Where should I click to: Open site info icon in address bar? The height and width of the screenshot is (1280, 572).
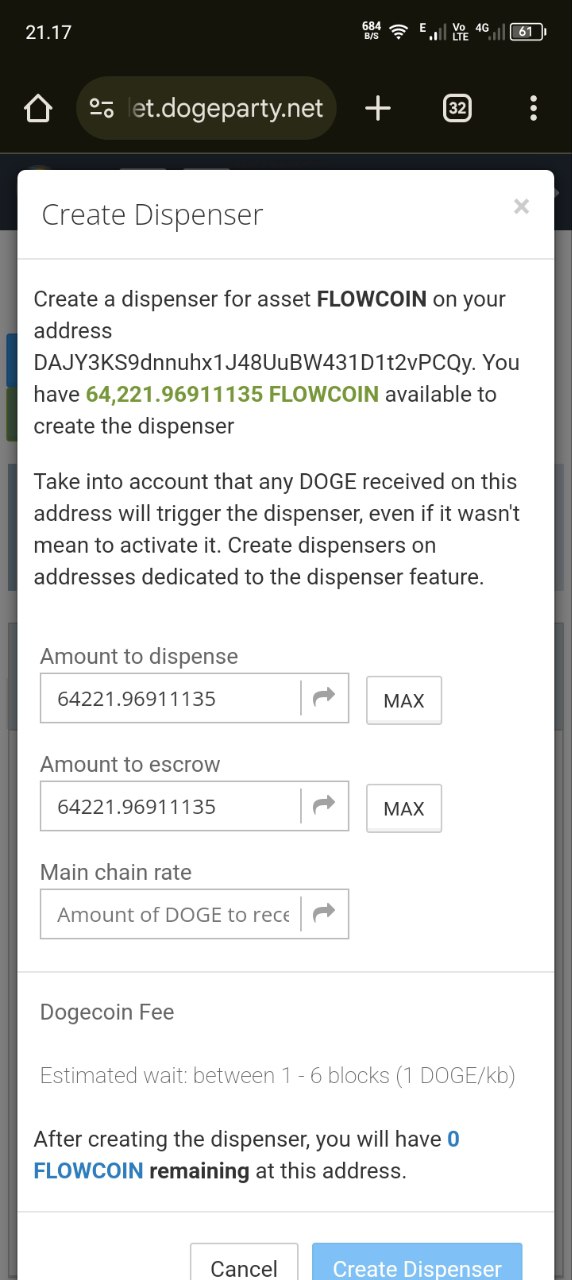102,108
